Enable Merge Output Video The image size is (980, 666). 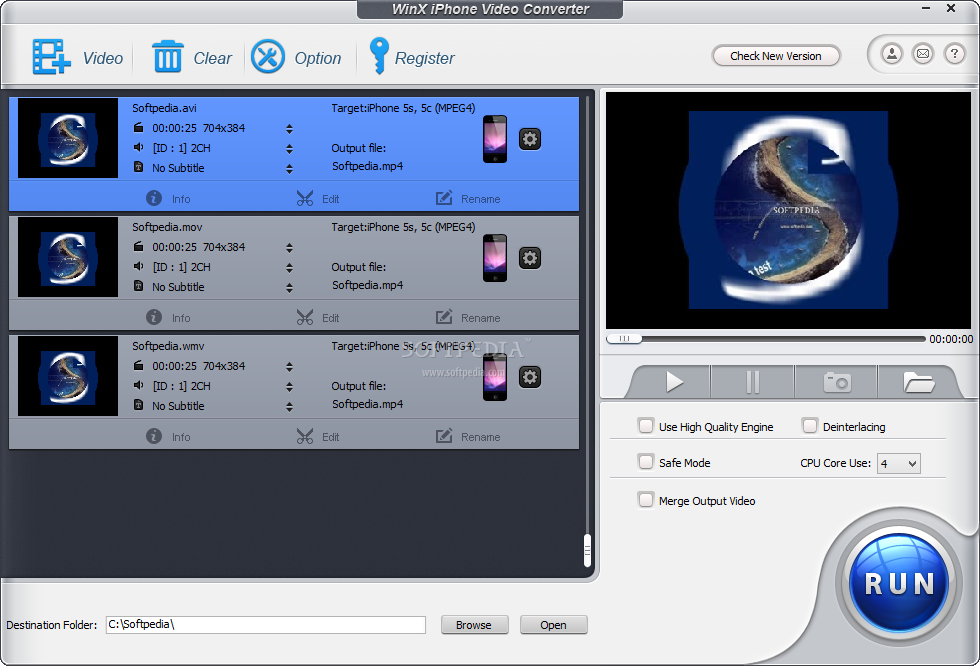tap(646, 500)
